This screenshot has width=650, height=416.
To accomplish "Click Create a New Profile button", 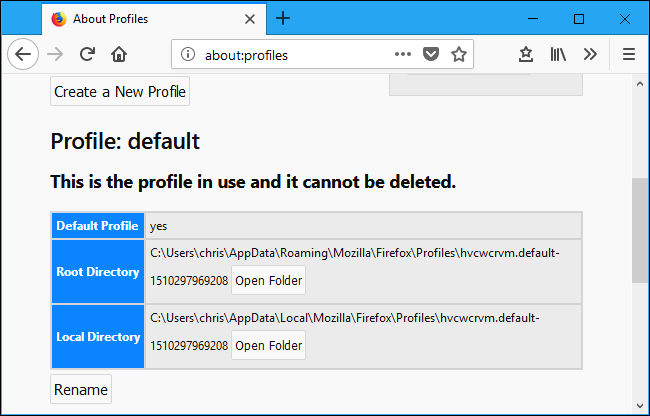I will [x=120, y=92].
